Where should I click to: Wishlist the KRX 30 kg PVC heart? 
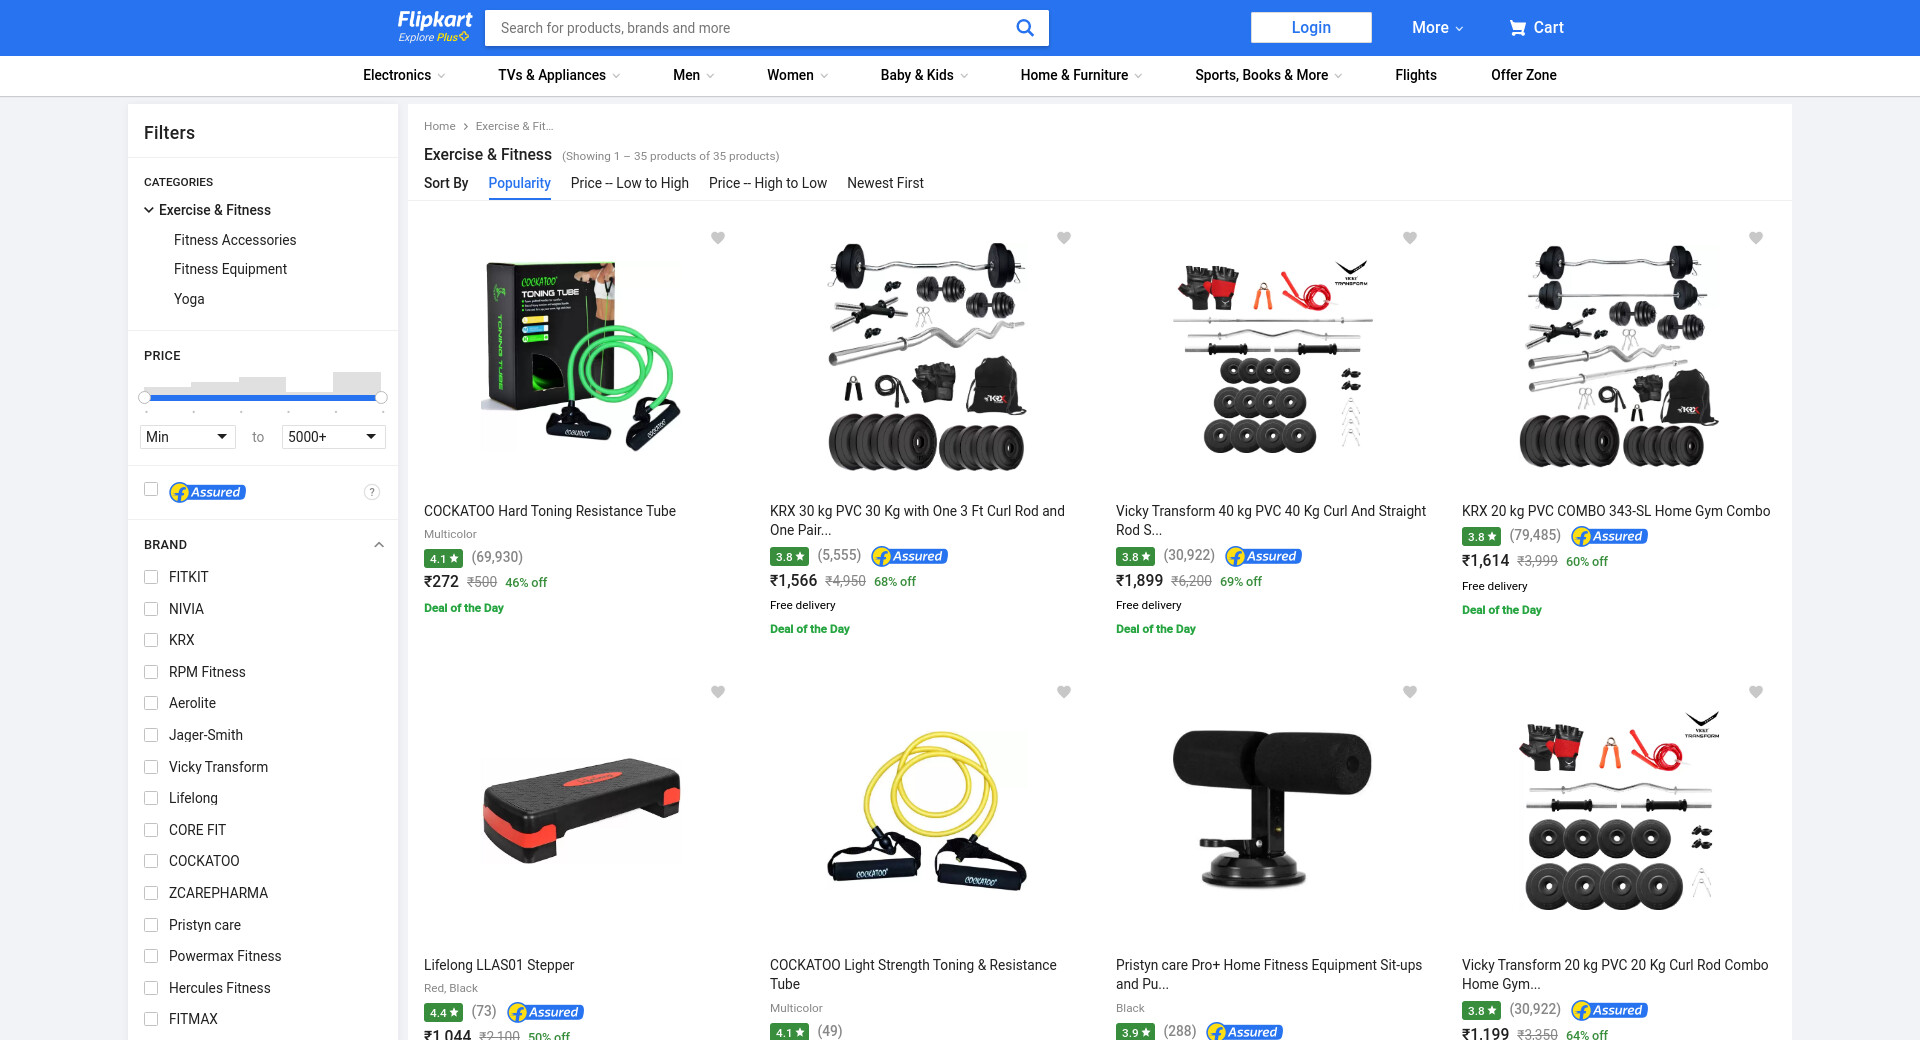1064,238
